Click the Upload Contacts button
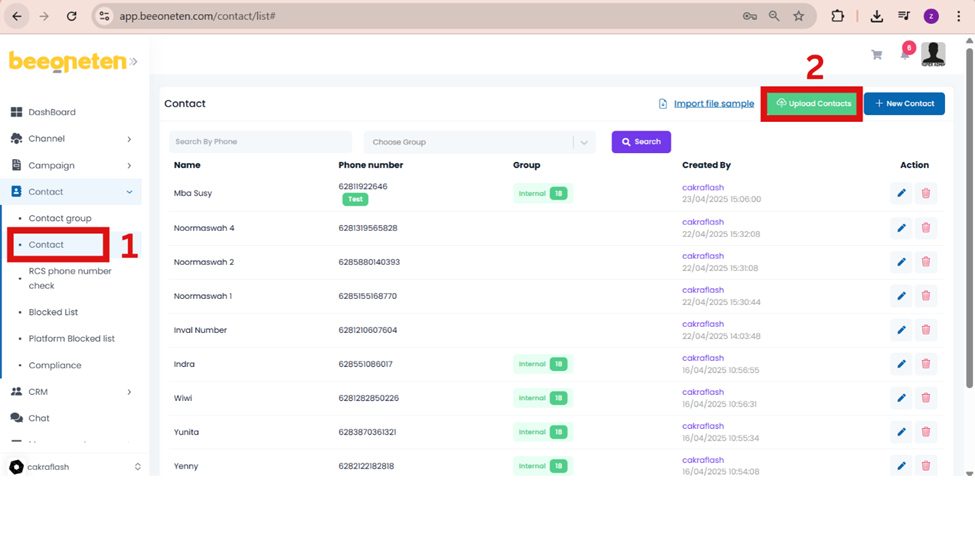The width and height of the screenshot is (975, 548). (x=812, y=103)
